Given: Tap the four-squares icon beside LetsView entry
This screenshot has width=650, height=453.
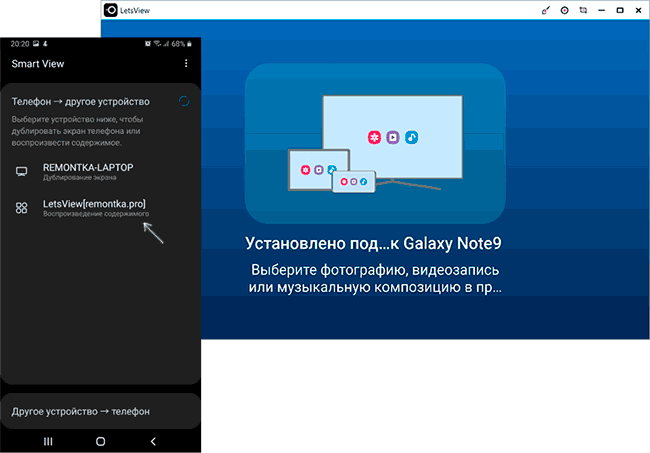Looking at the screenshot, I should (x=22, y=208).
